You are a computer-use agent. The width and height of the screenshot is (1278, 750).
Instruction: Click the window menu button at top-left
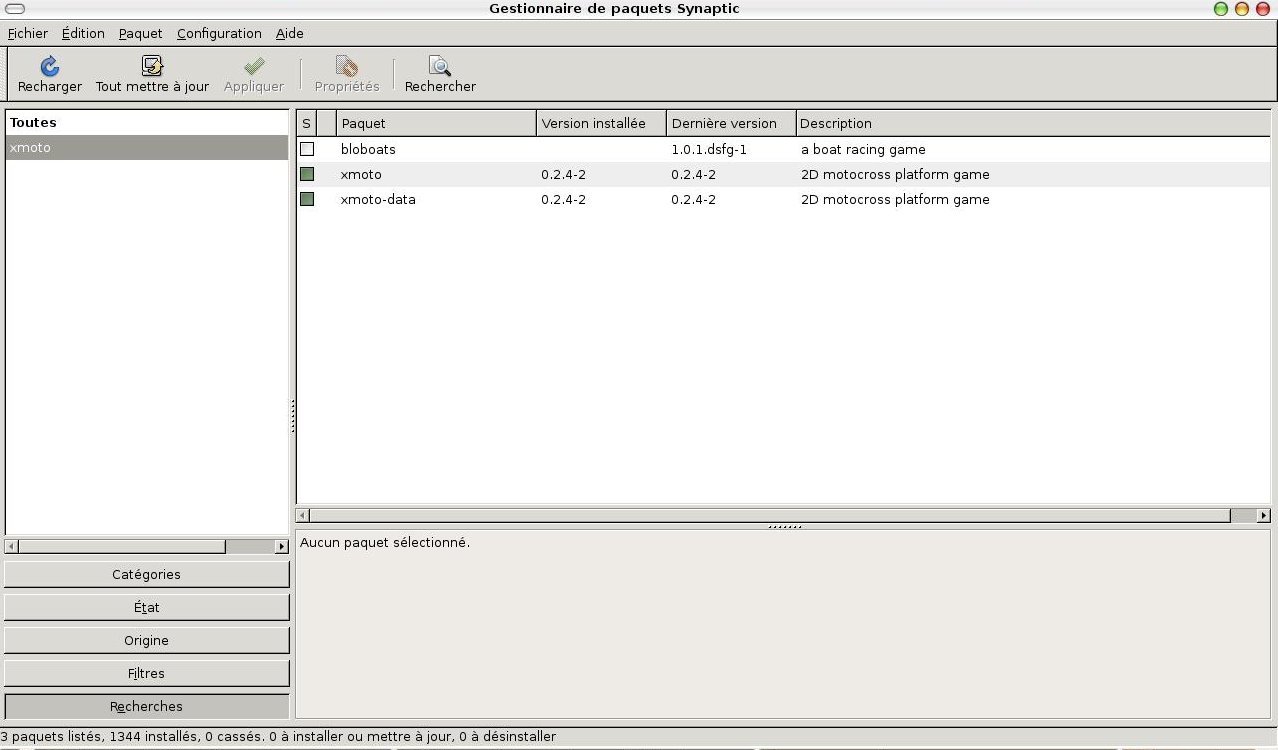pos(15,9)
